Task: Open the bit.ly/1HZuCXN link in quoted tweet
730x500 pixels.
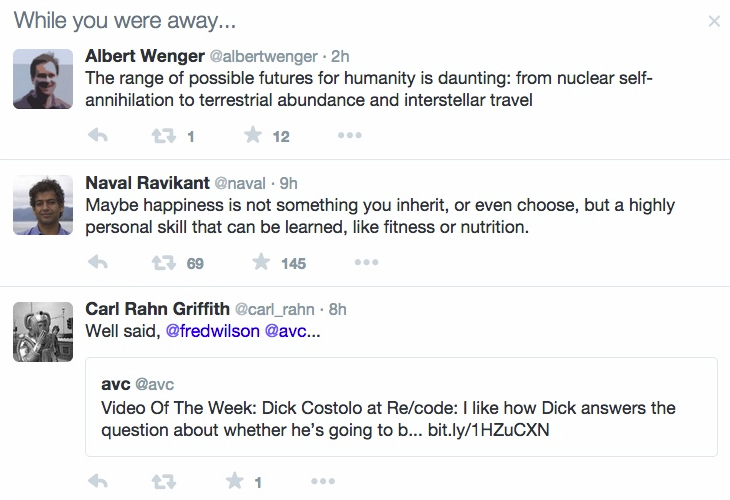Action: pyautogui.click(x=488, y=430)
